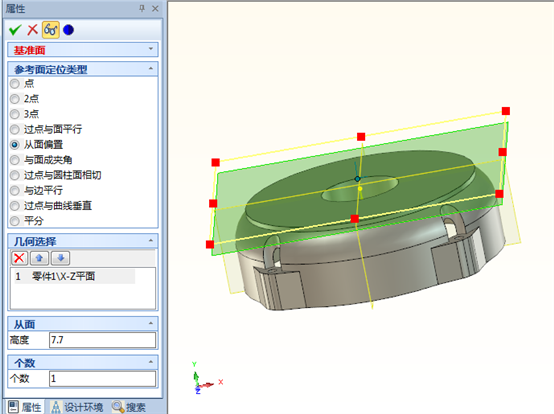Viewport: 554px width, 414px height.
Task: Switch to the 设计环境 tab
Action: (x=76, y=407)
